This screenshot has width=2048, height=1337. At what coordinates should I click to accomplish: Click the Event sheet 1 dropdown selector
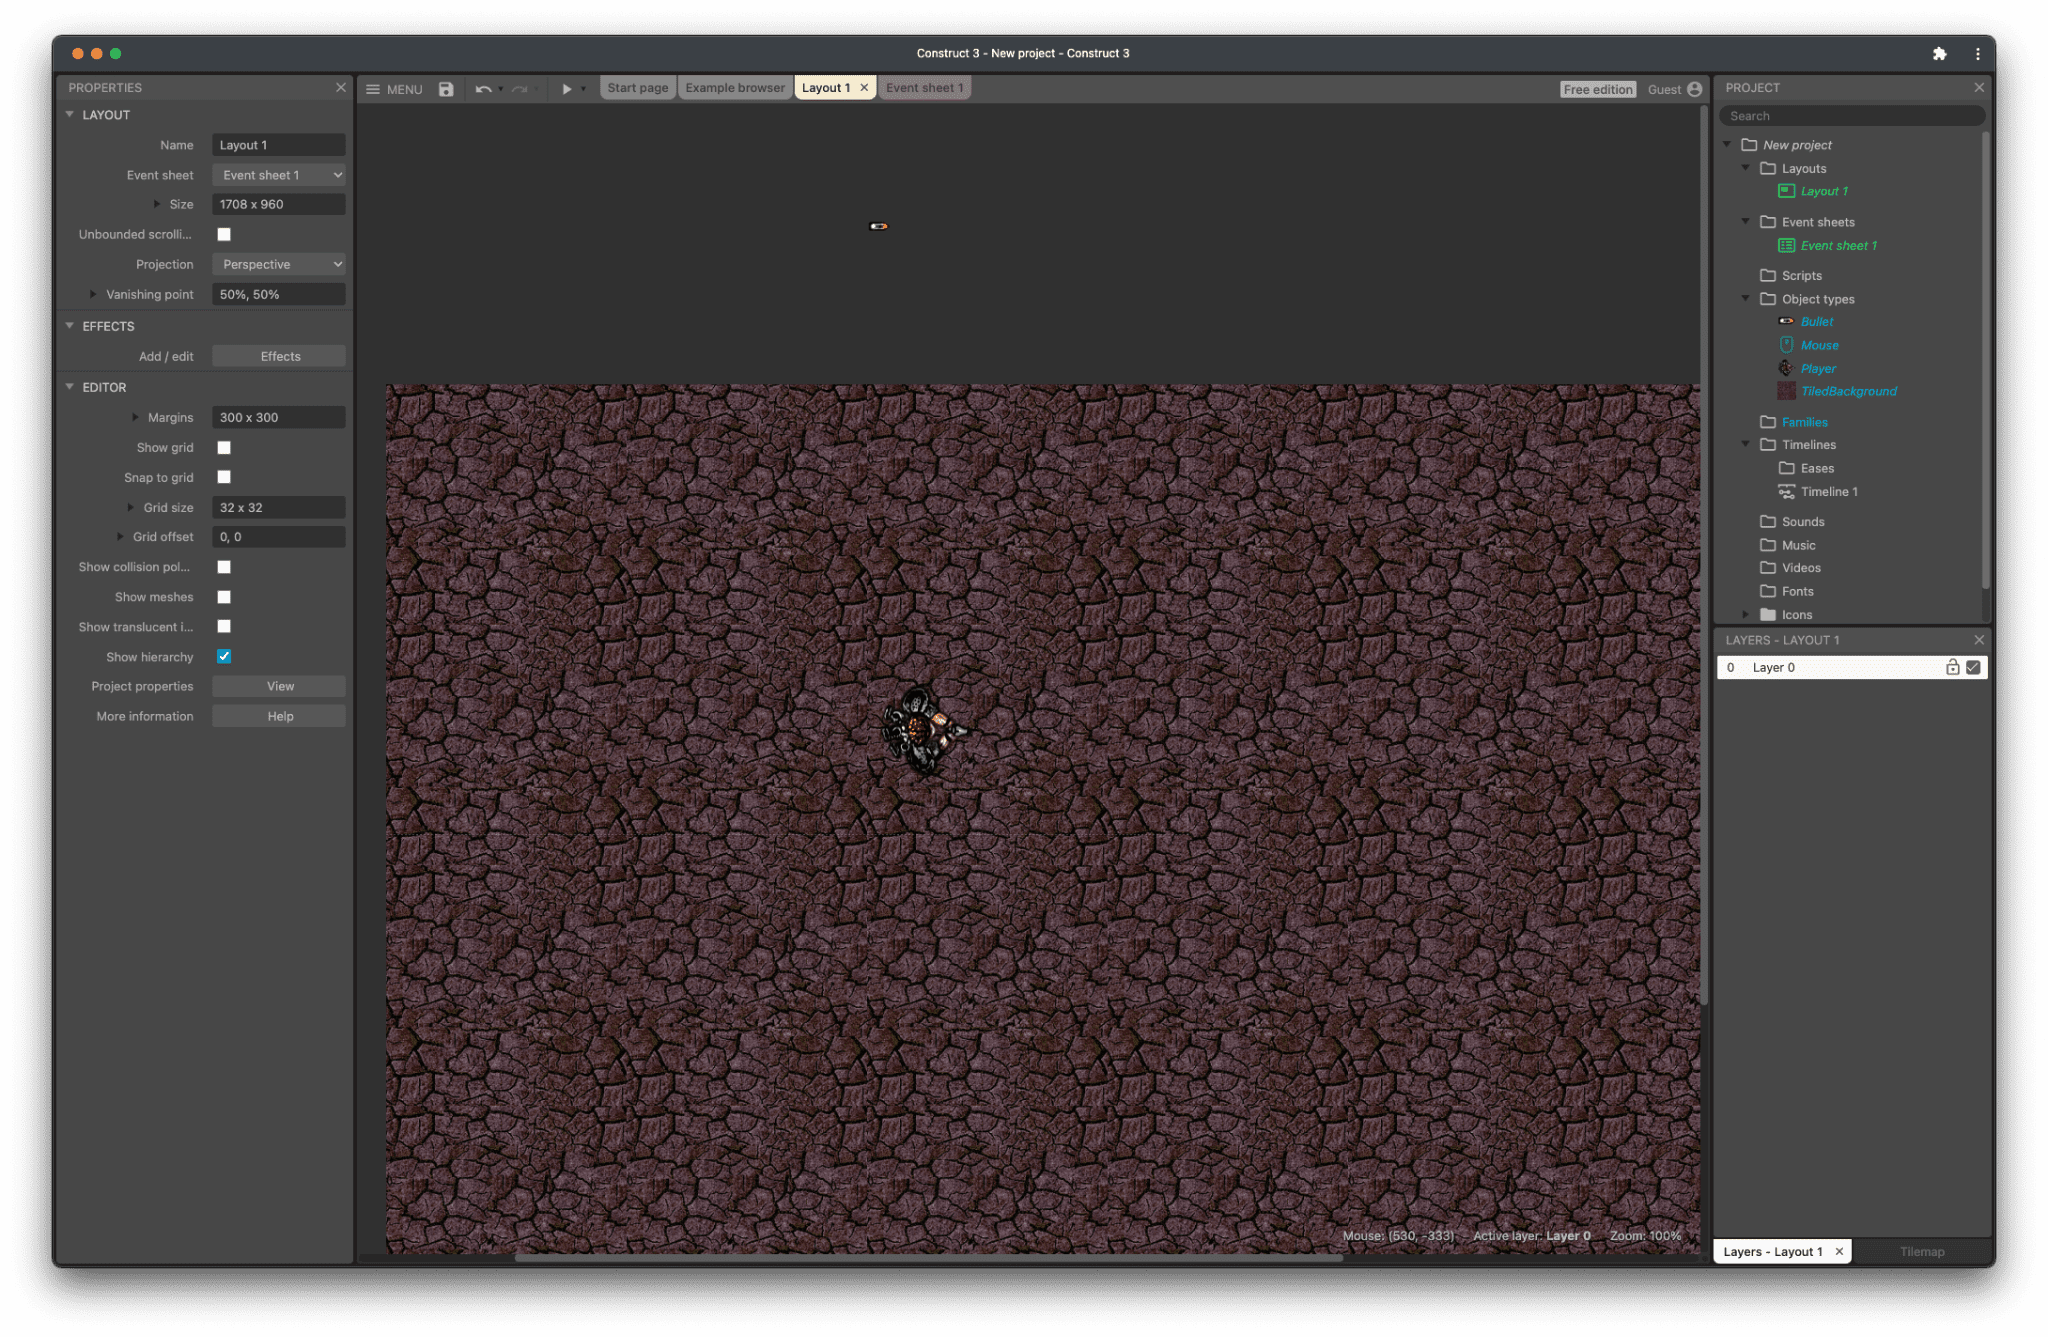279,175
